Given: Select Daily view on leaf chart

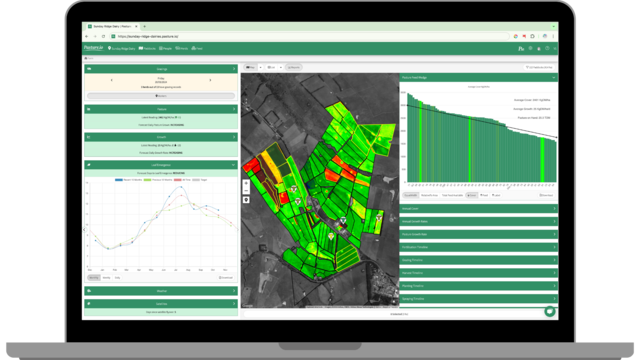Looking at the screenshot, I should (118, 278).
